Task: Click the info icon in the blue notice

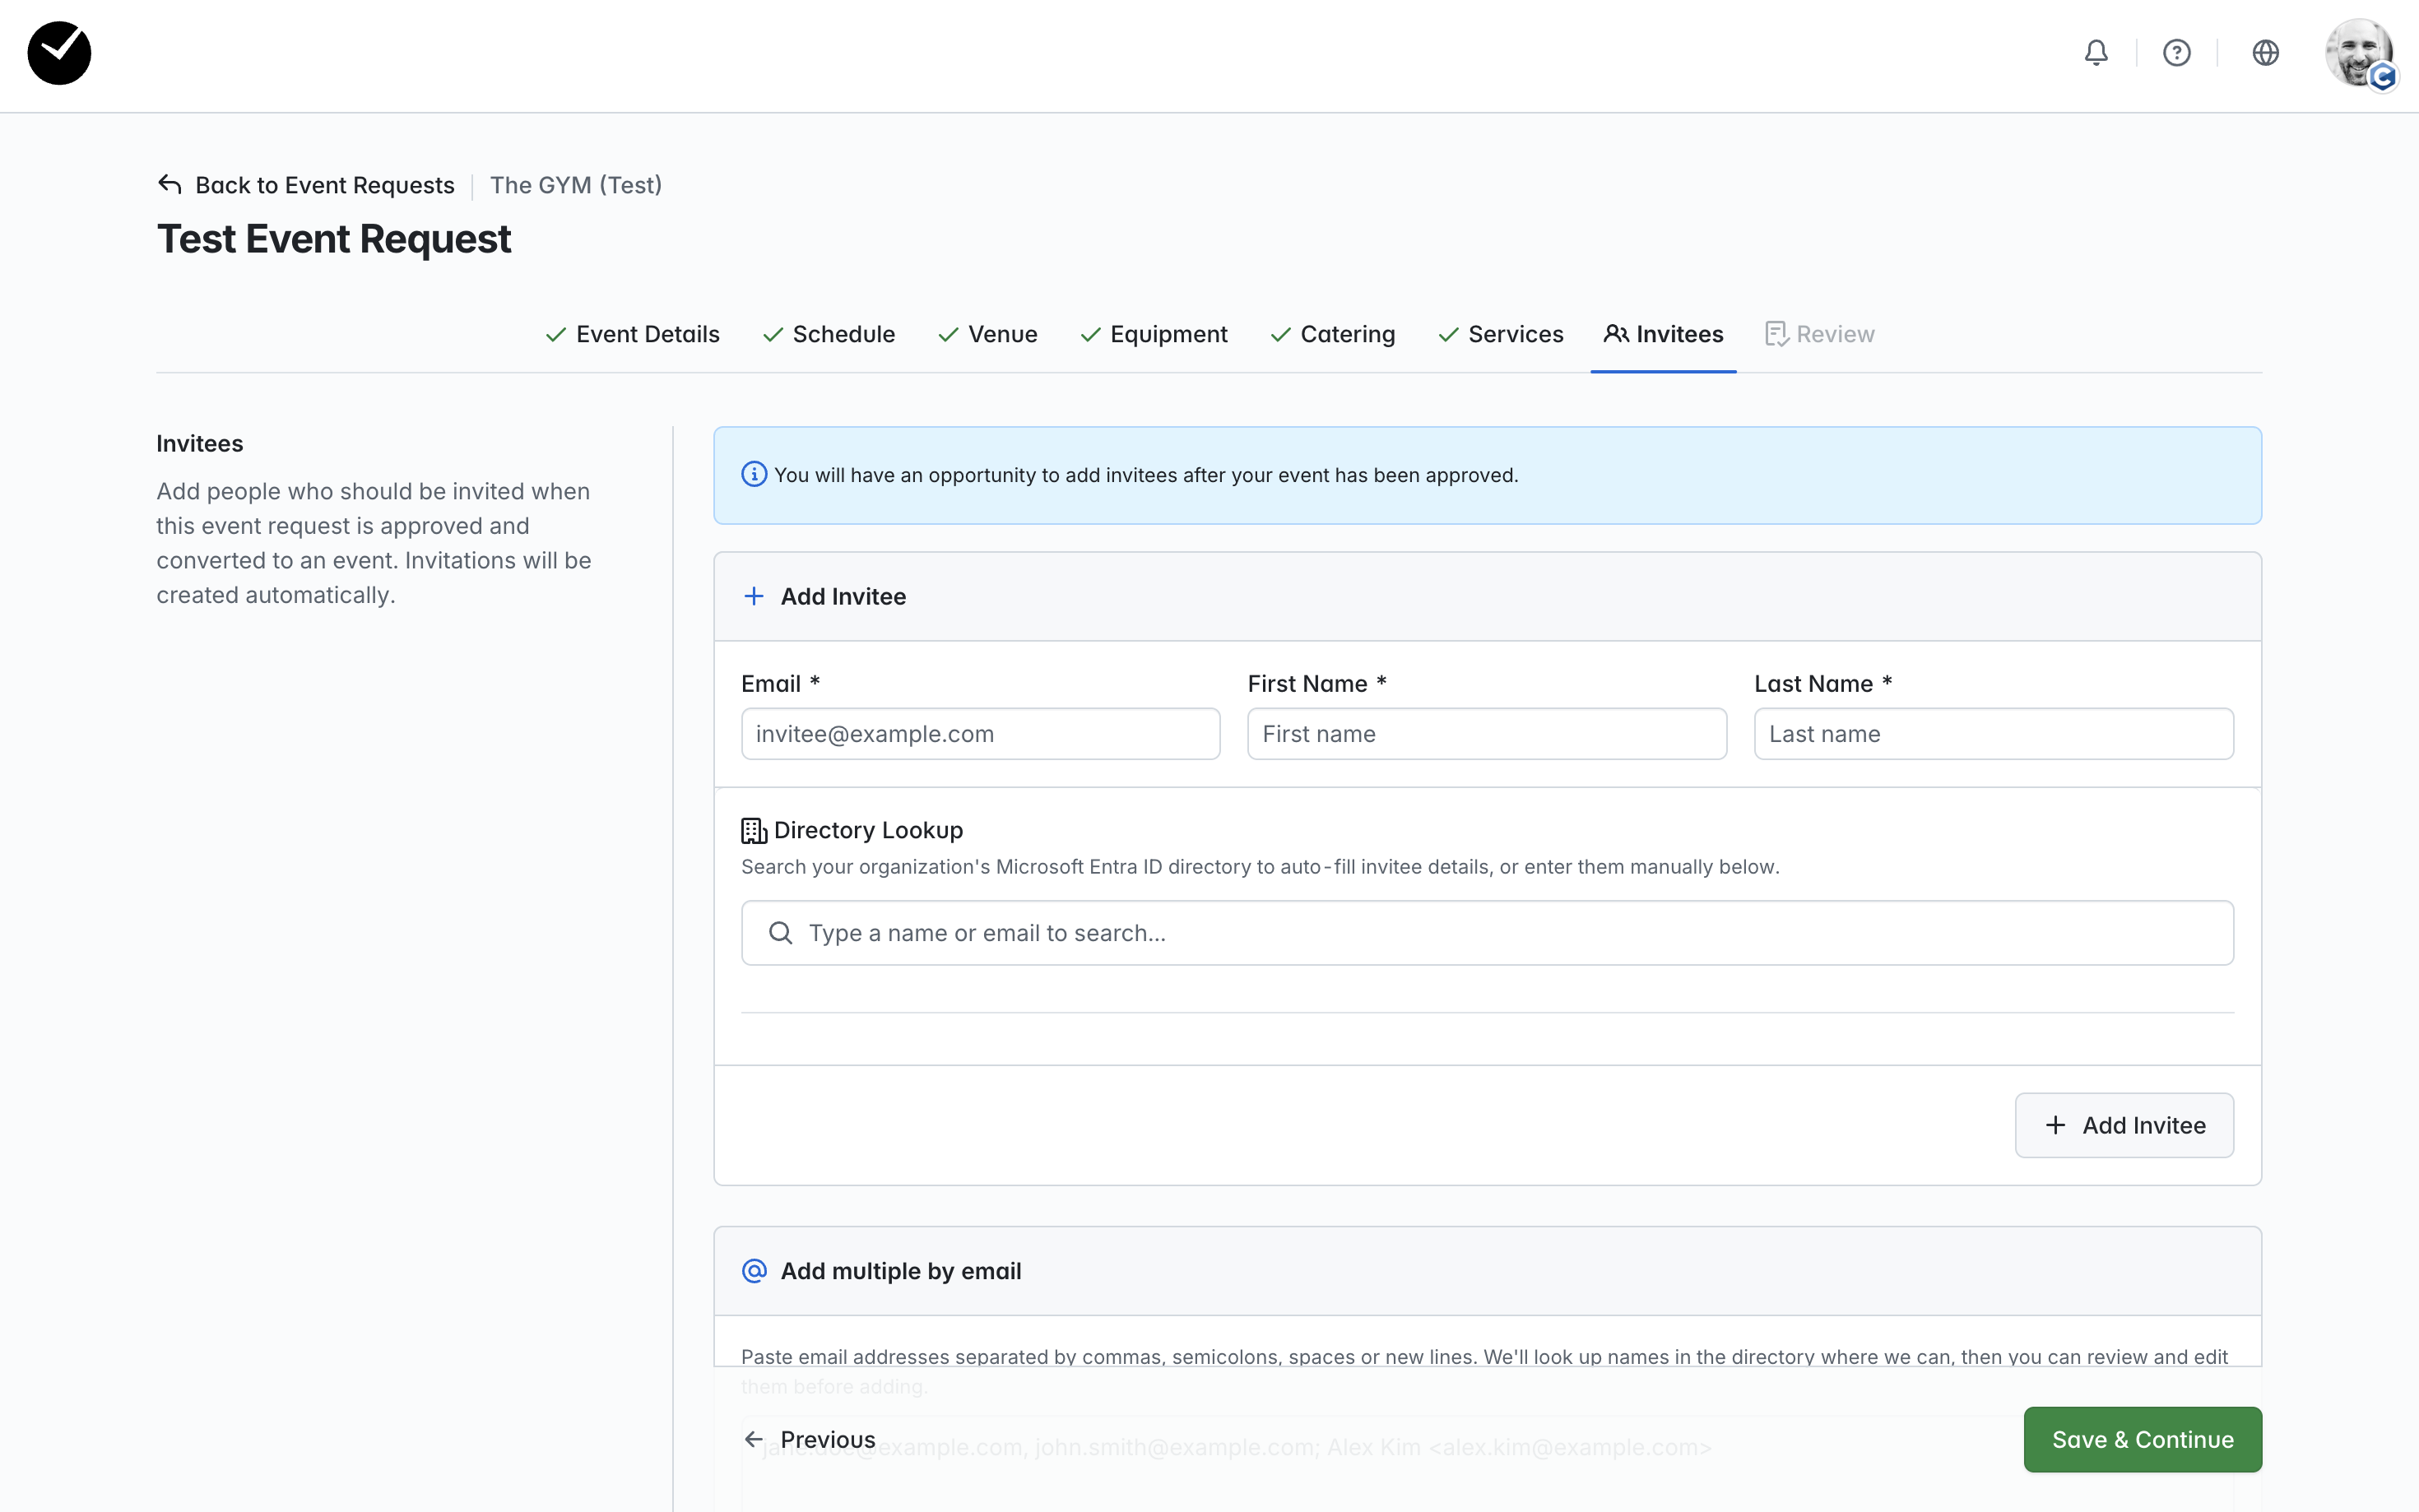Action: tap(754, 475)
